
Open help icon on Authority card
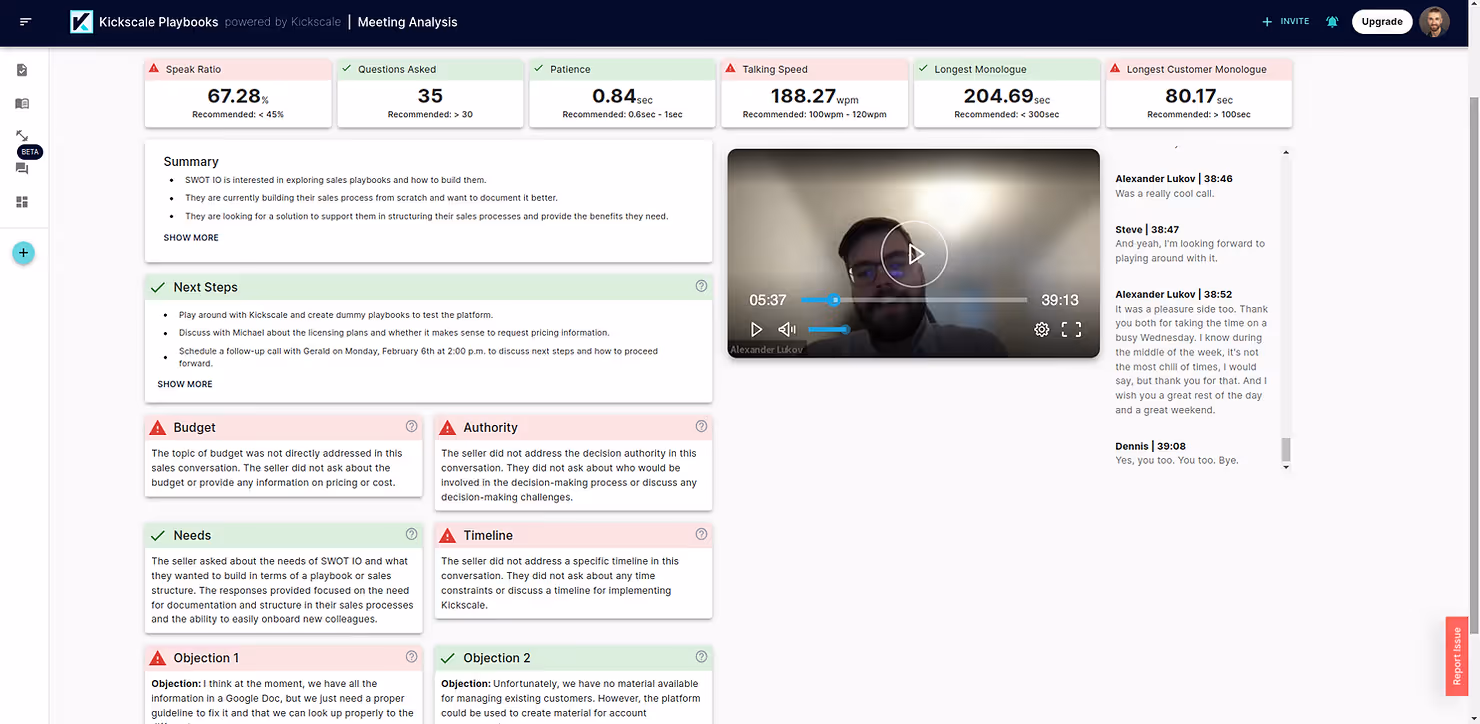pos(701,426)
